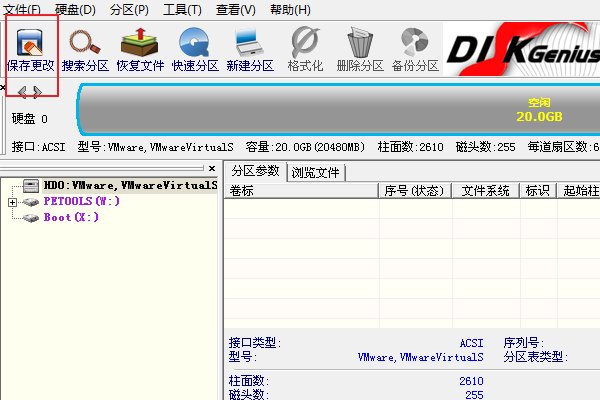Click the 20.0GB free space disk bar

pyautogui.click(x=338, y=109)
